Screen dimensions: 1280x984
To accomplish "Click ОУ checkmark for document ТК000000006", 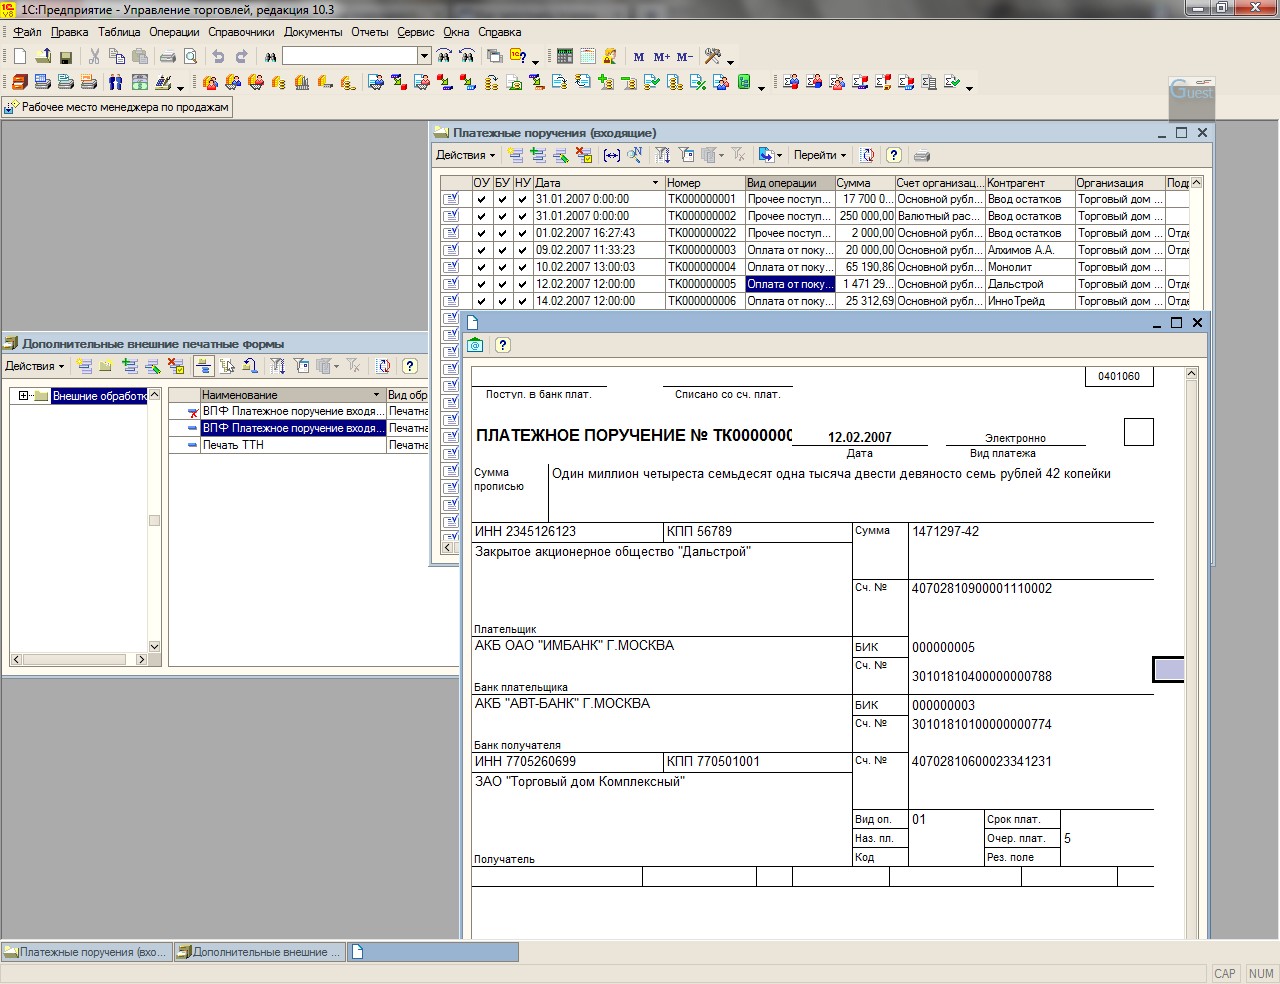I will (x=482, y=301).
